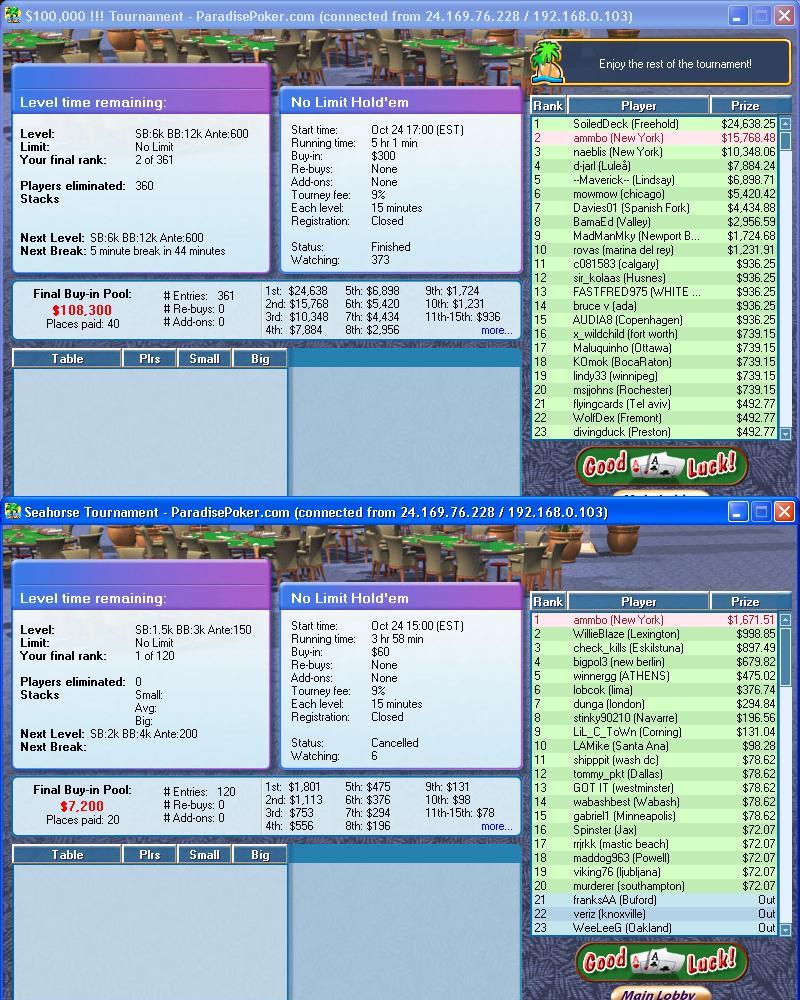
Task: Close the $100,000 Tournament window
Action: pyautogui.click(x=784, y=16)
